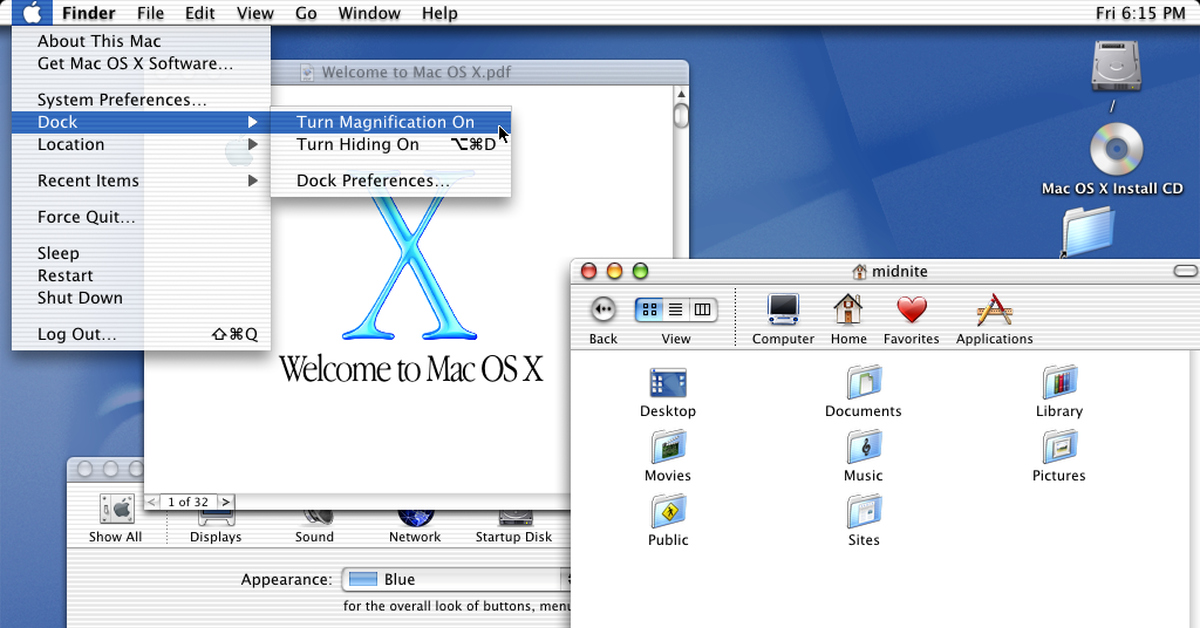This screenshot has width=1200, height=628.
Task: Go to next PDF page arrow
Action: point(226,502)
